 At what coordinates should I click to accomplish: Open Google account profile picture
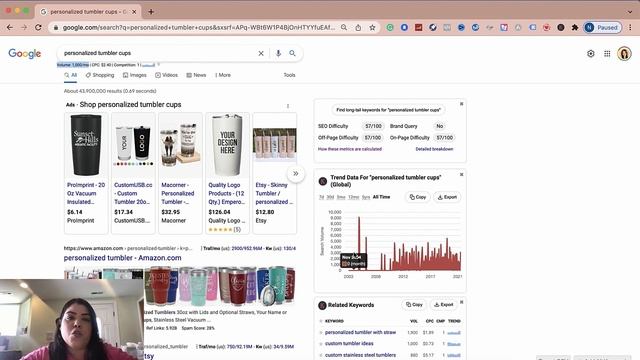(x=624, y=53)
